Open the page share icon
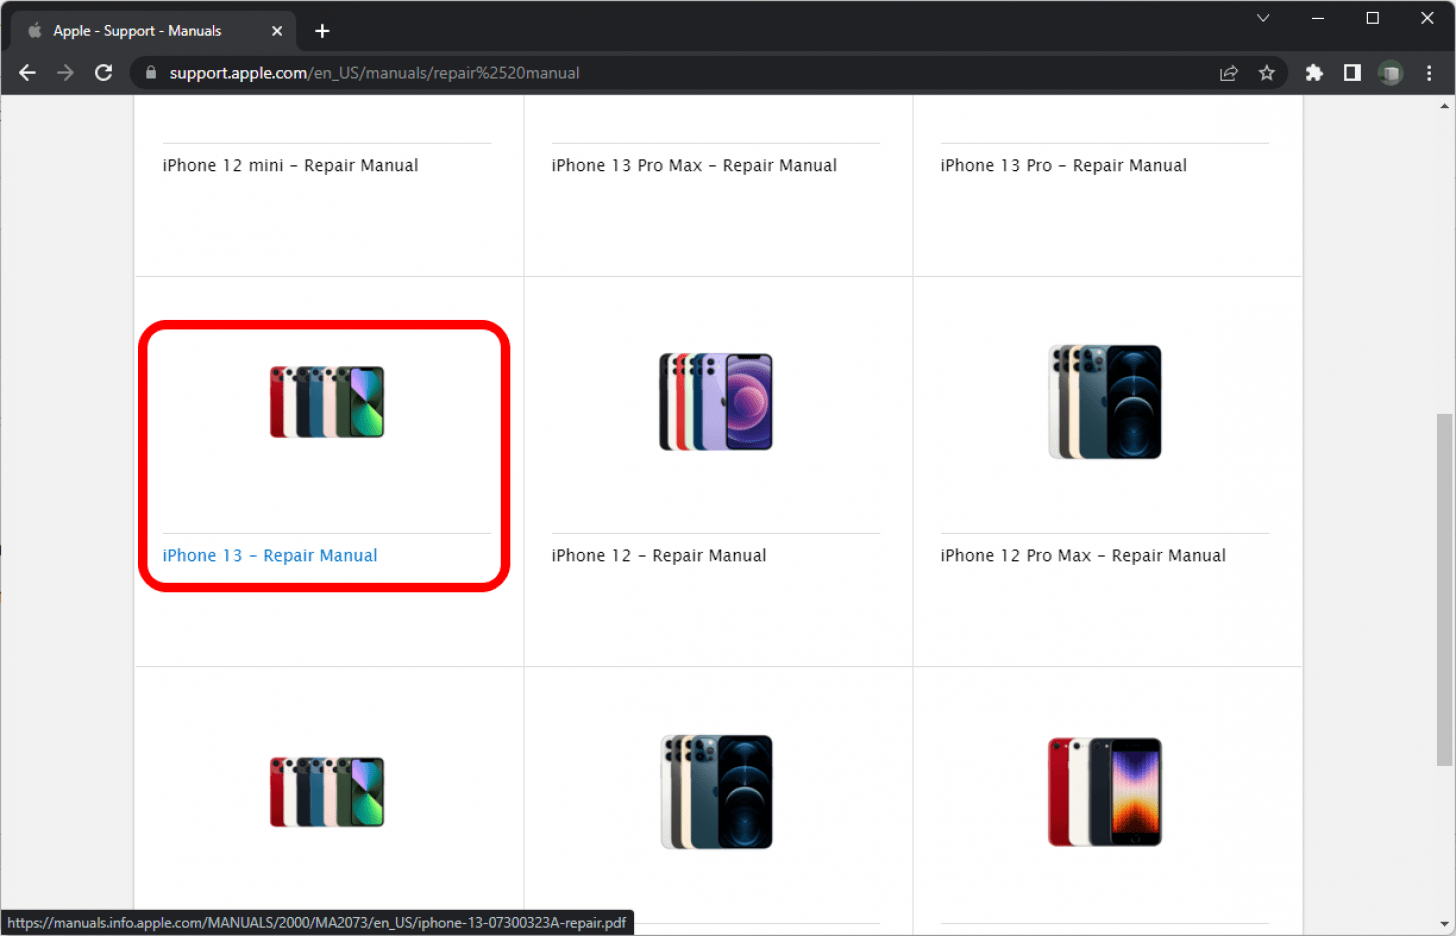The image size is (1456, 936). (x=1228, y=72)
